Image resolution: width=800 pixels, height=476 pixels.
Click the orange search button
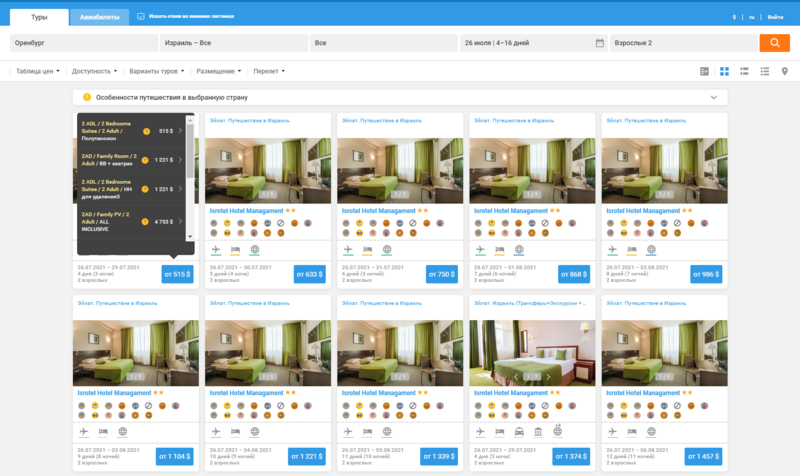pyautogui.click(x=774, y=43)
